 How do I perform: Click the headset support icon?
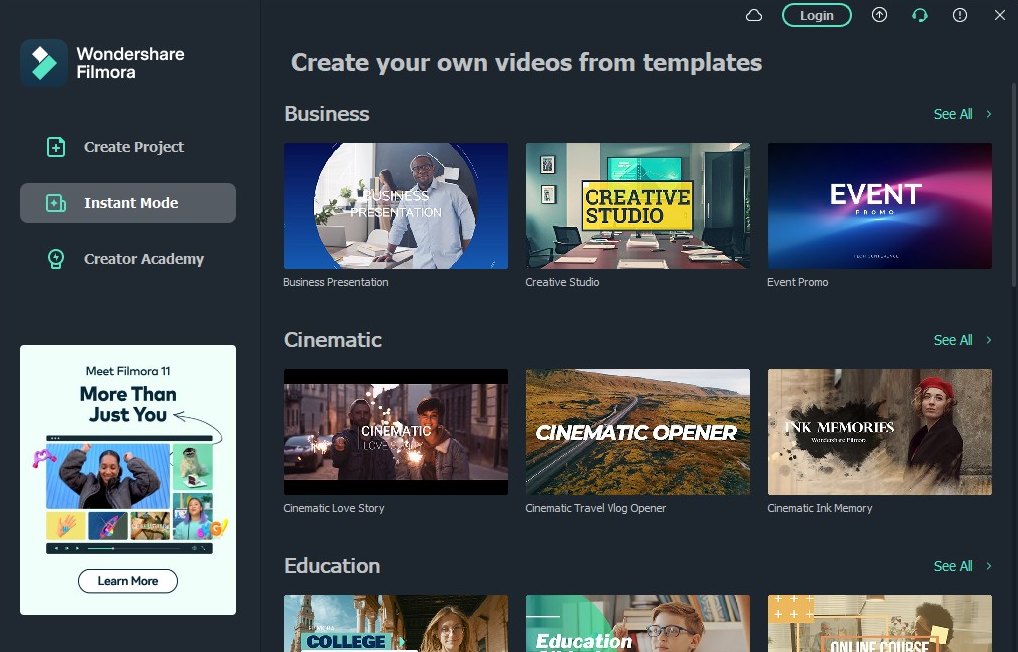tap(919, 15)
